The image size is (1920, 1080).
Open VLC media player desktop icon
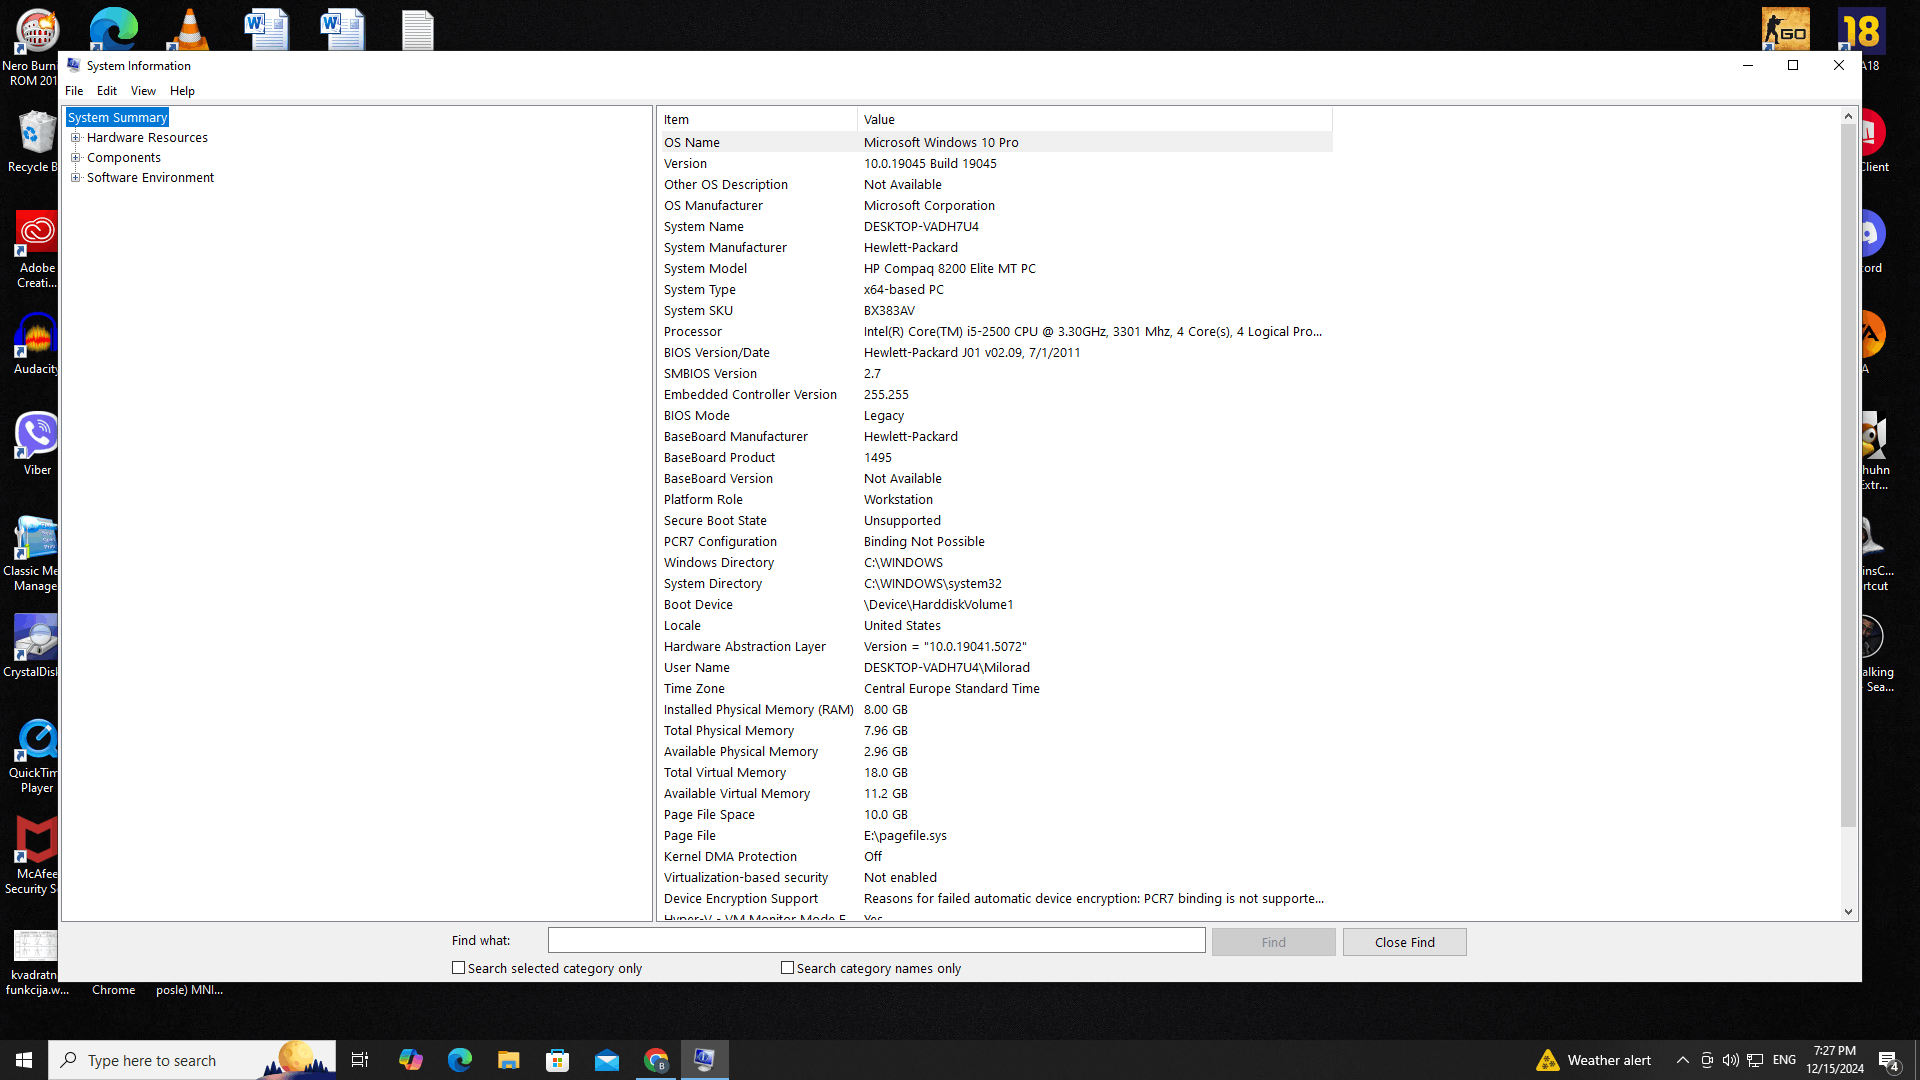click(190, 30)
